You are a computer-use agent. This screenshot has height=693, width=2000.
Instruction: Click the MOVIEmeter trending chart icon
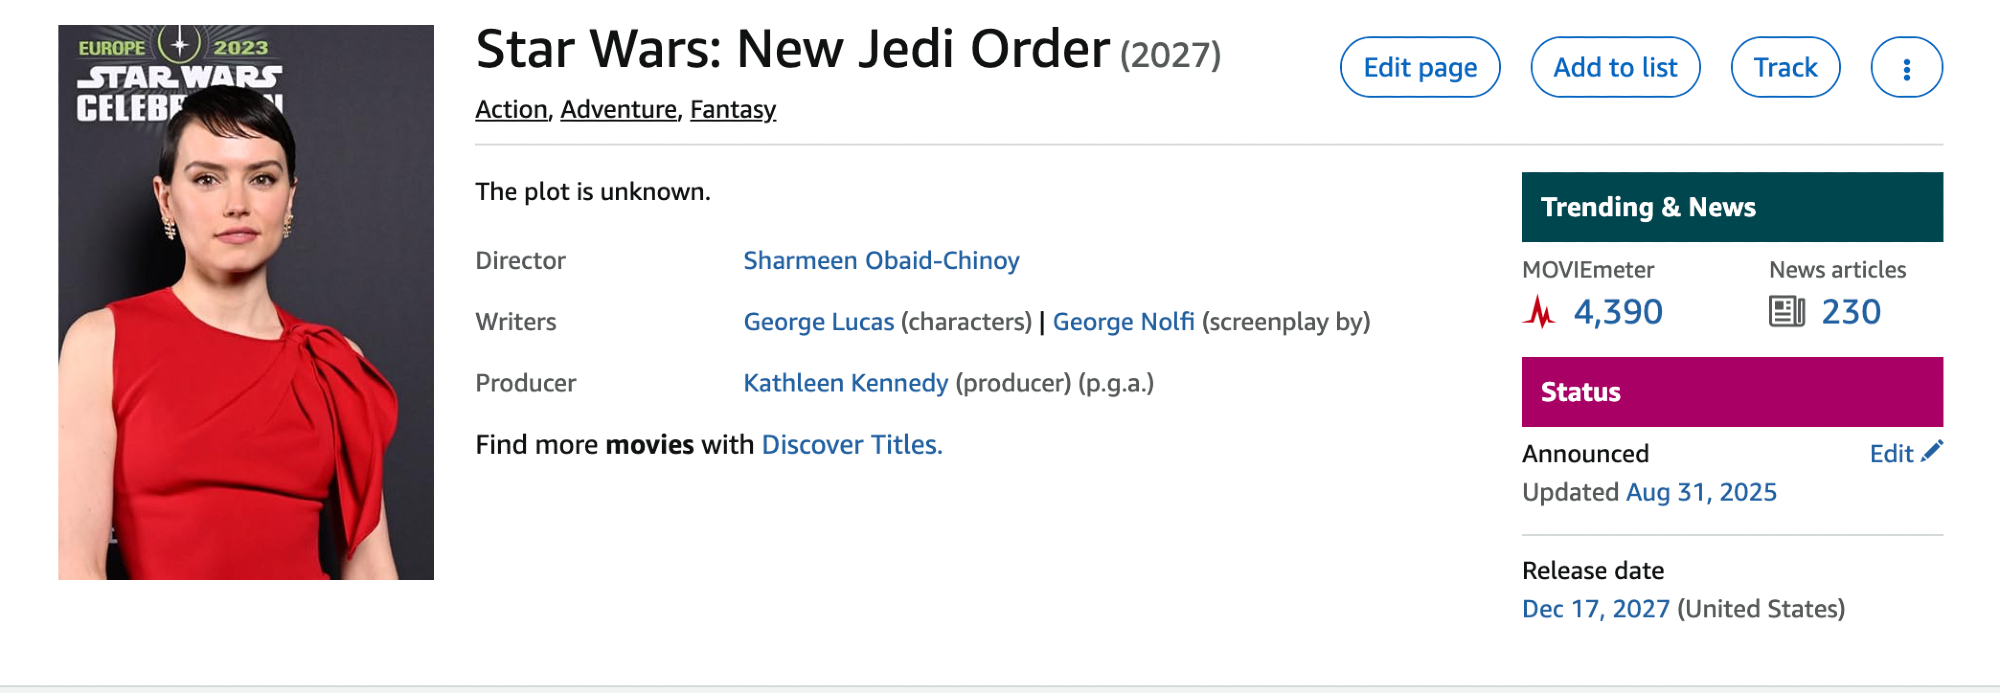tap(1540, 312)
